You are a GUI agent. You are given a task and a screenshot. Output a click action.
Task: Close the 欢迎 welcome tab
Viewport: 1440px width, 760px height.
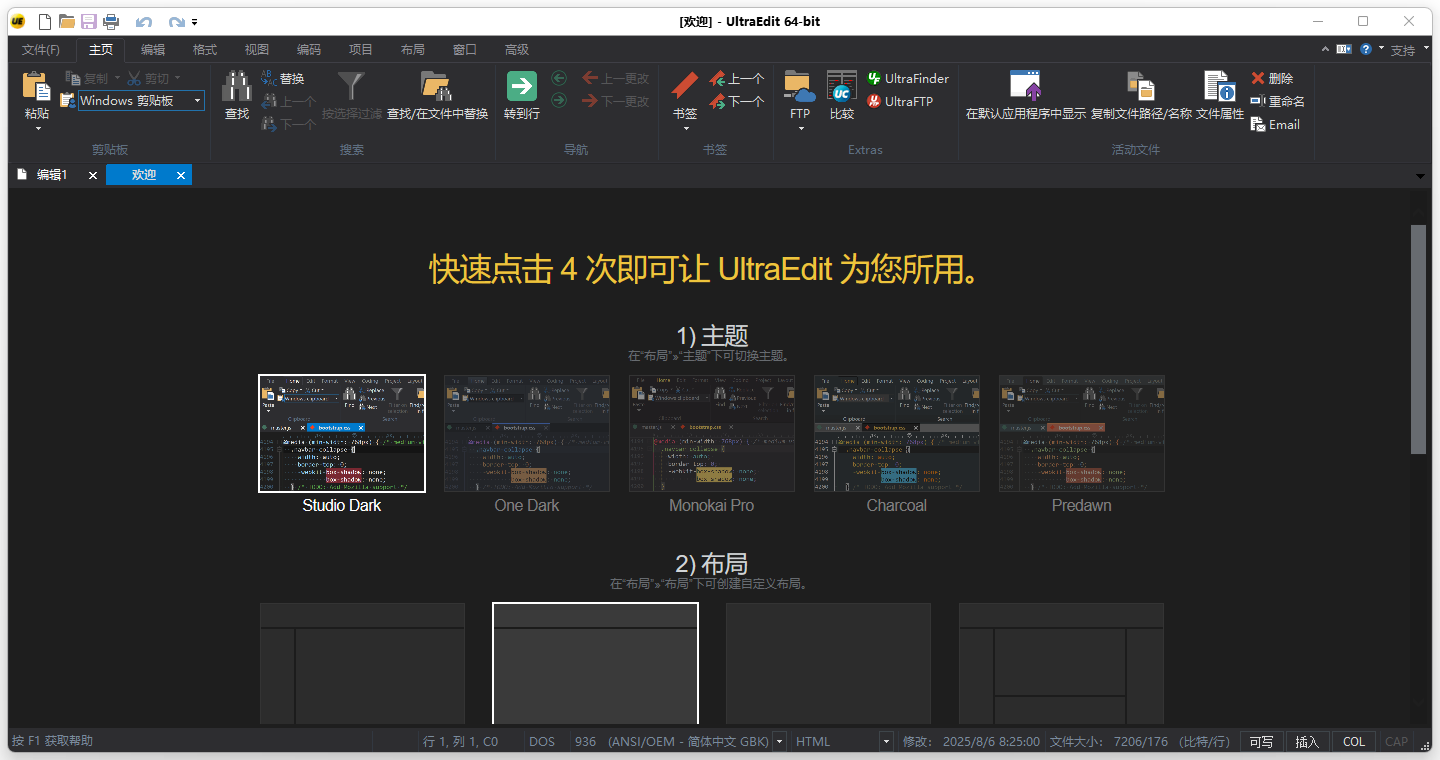coord(181,175)
